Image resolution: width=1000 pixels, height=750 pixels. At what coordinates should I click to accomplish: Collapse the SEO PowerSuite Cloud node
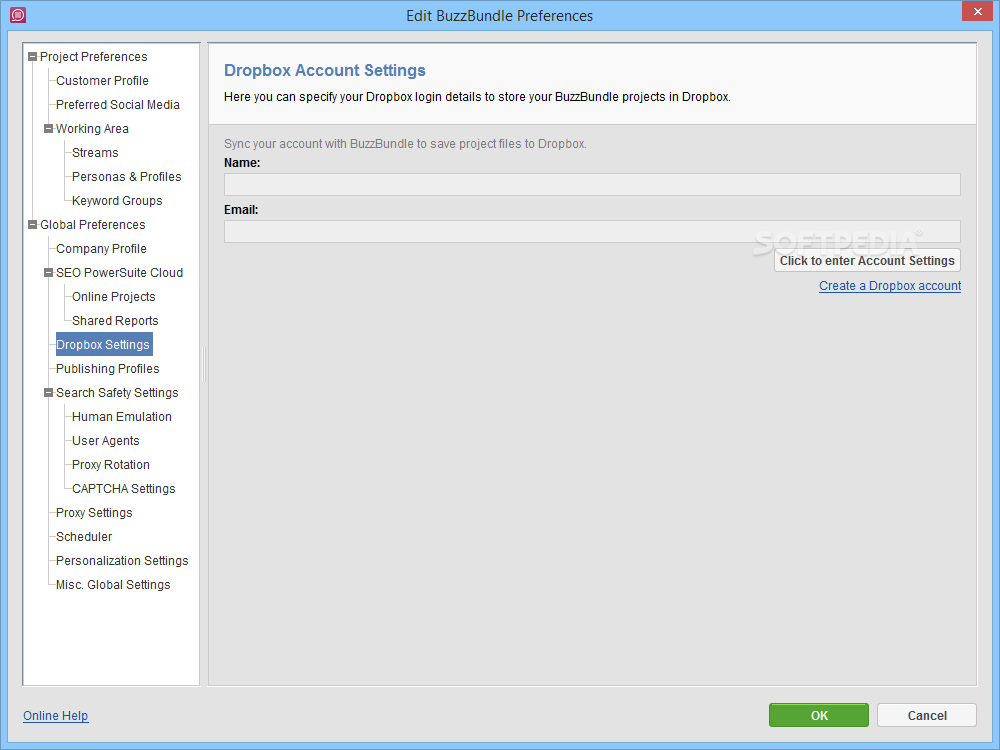pos(48,272)
